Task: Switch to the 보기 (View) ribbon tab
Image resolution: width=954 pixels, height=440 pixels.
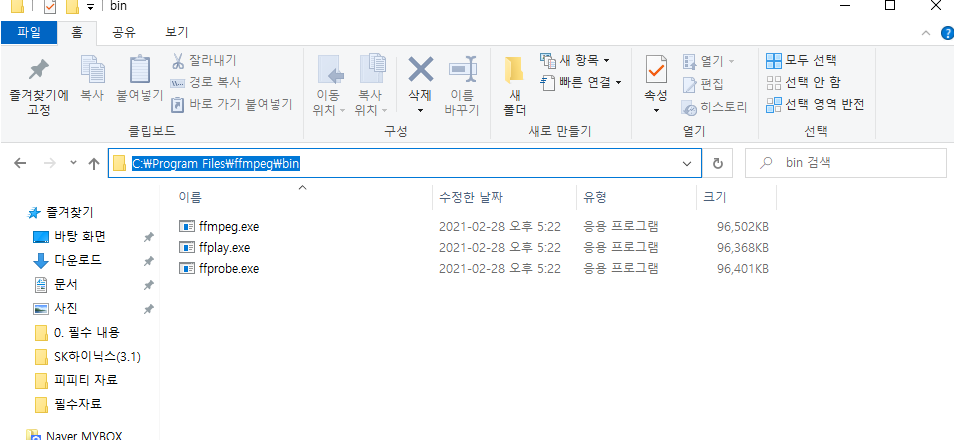Action: (x=177, y=32)
